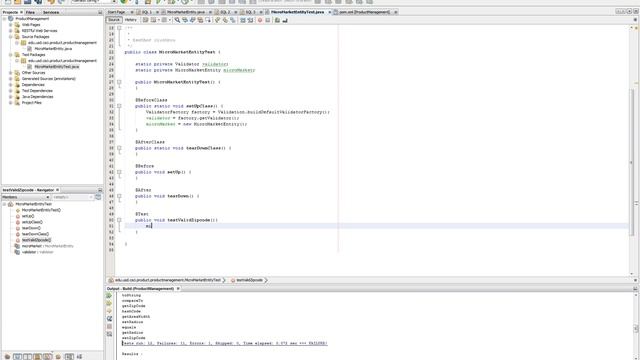
Task: Switch to the SQL 2 tab
Action: tap(225, 12)
